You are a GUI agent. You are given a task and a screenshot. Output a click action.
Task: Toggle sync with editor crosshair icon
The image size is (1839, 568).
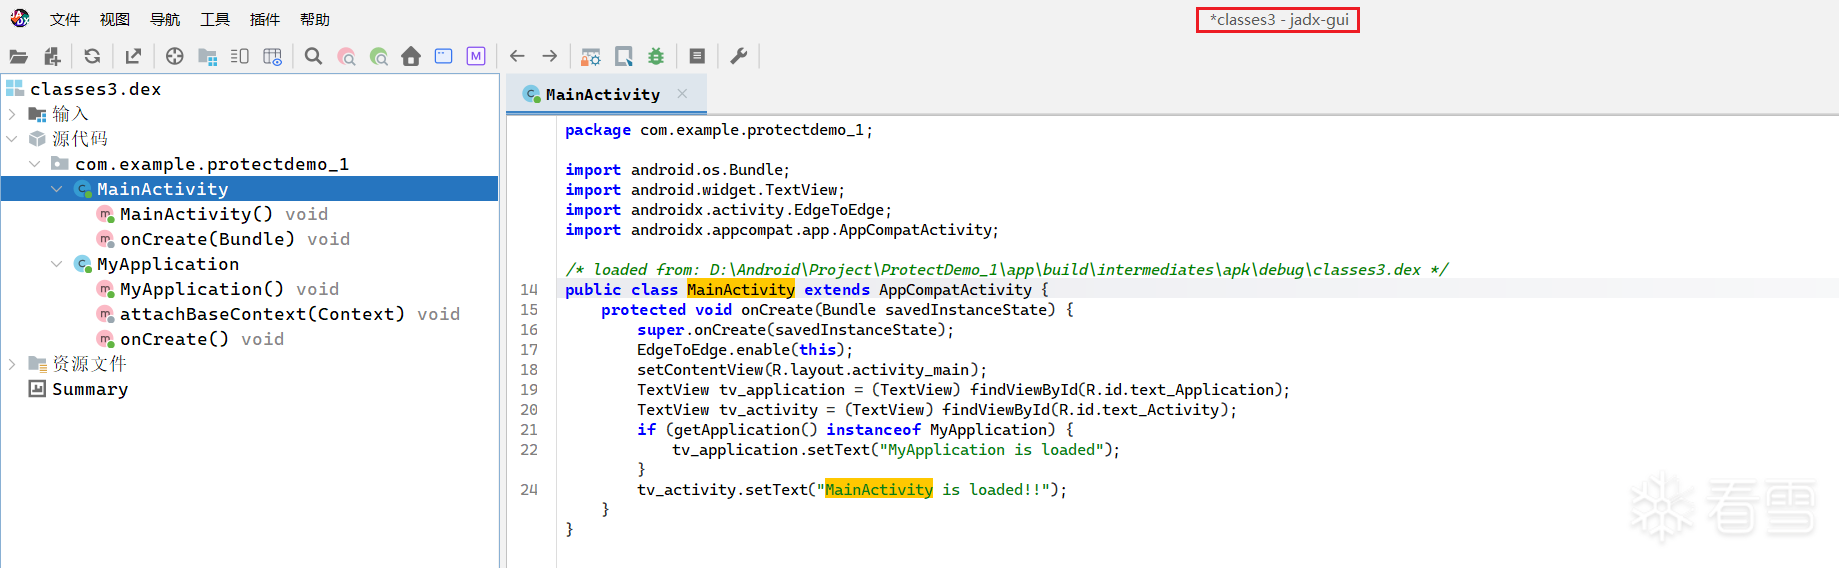click(x=175, y=57)
